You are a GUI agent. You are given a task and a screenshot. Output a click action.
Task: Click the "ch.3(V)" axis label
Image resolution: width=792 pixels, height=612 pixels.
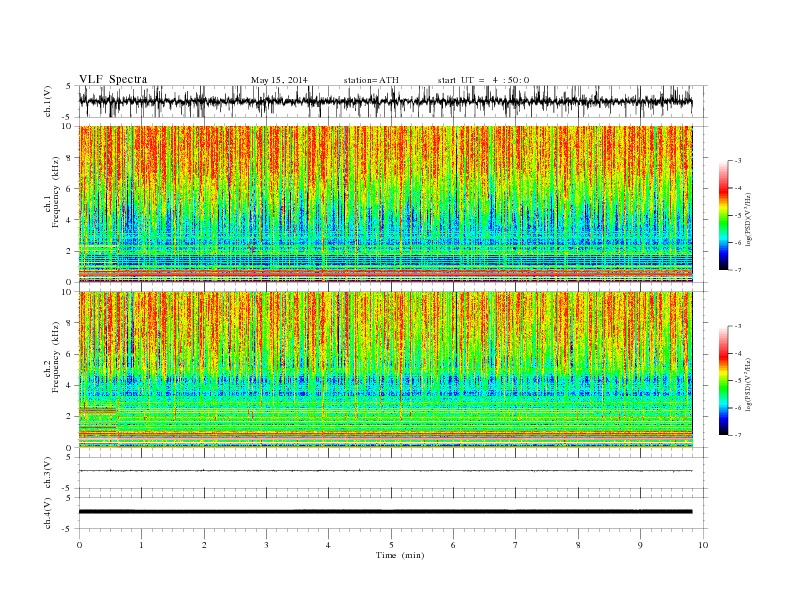coord(48,473)
